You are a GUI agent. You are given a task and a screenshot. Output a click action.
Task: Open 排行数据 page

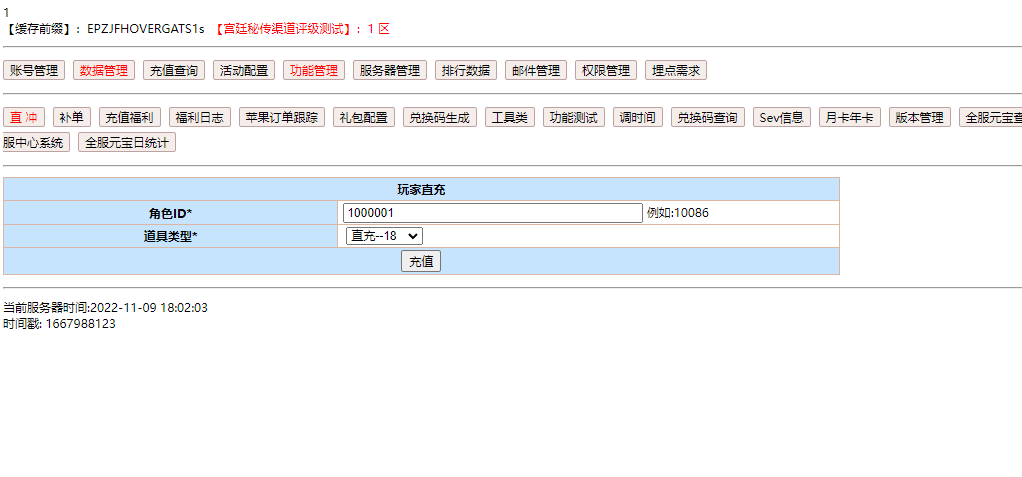465,71
